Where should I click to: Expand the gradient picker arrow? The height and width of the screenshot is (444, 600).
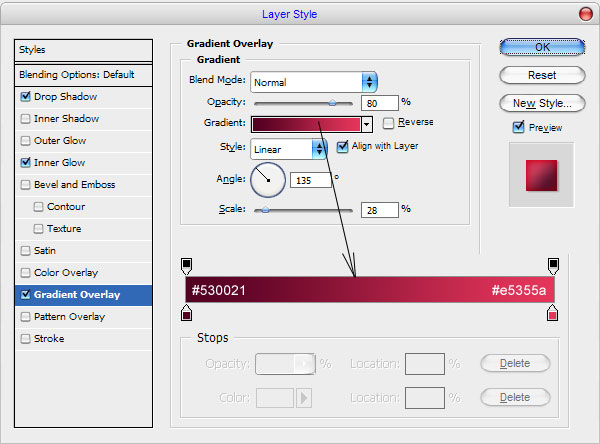pos(367,124)
